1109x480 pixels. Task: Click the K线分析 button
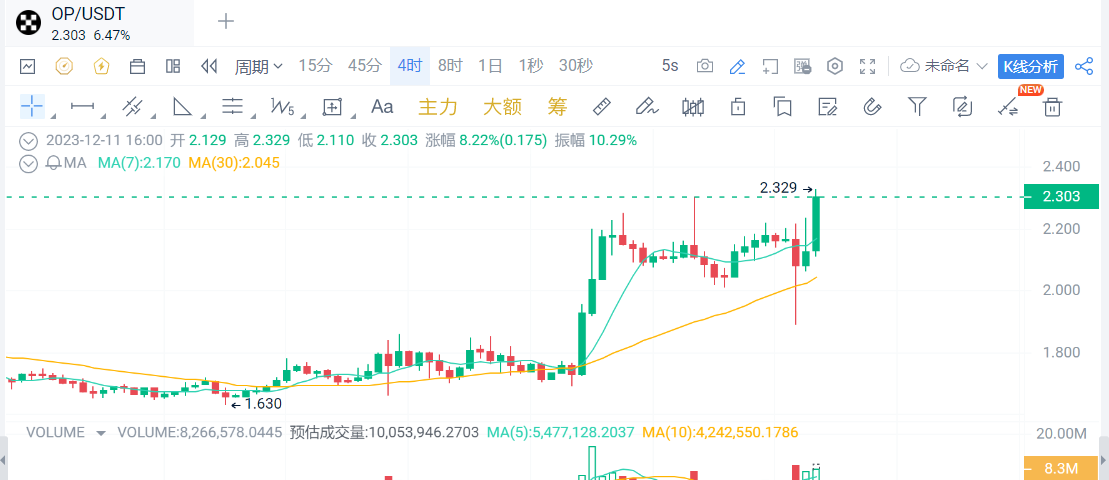pyautogui.click(x=1030, y=66)
